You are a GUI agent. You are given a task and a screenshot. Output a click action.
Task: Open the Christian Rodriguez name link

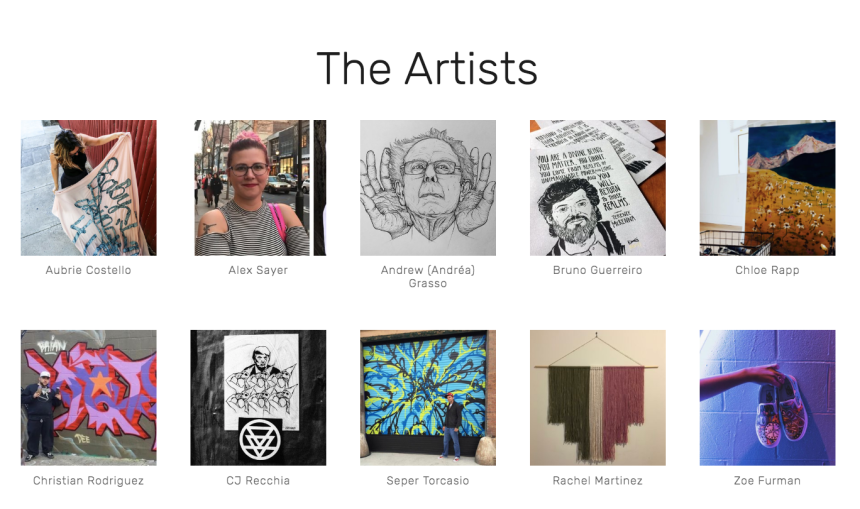88,480
